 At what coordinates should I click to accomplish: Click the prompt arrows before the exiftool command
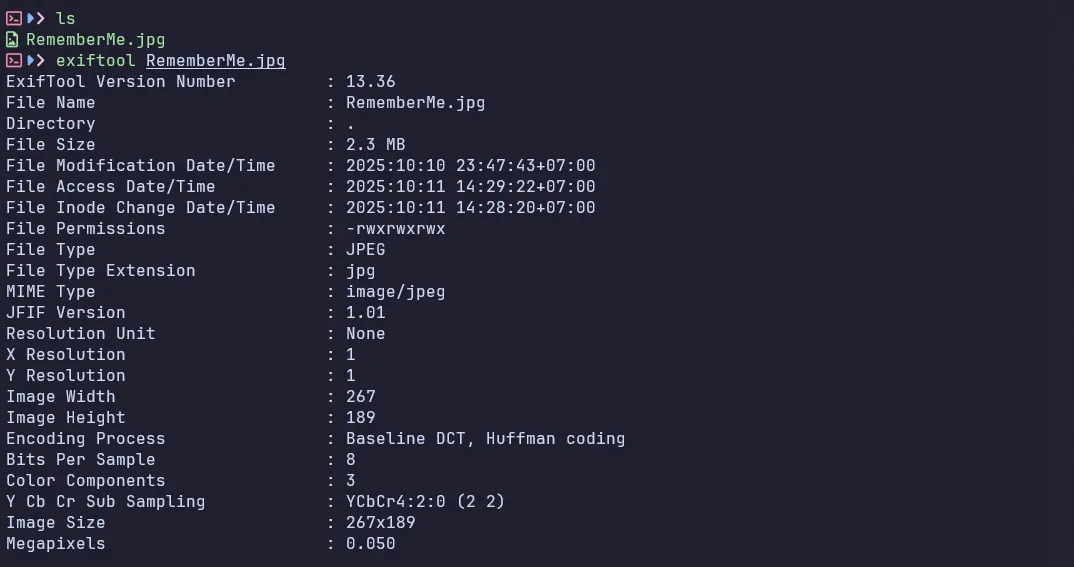coord(36,61)
